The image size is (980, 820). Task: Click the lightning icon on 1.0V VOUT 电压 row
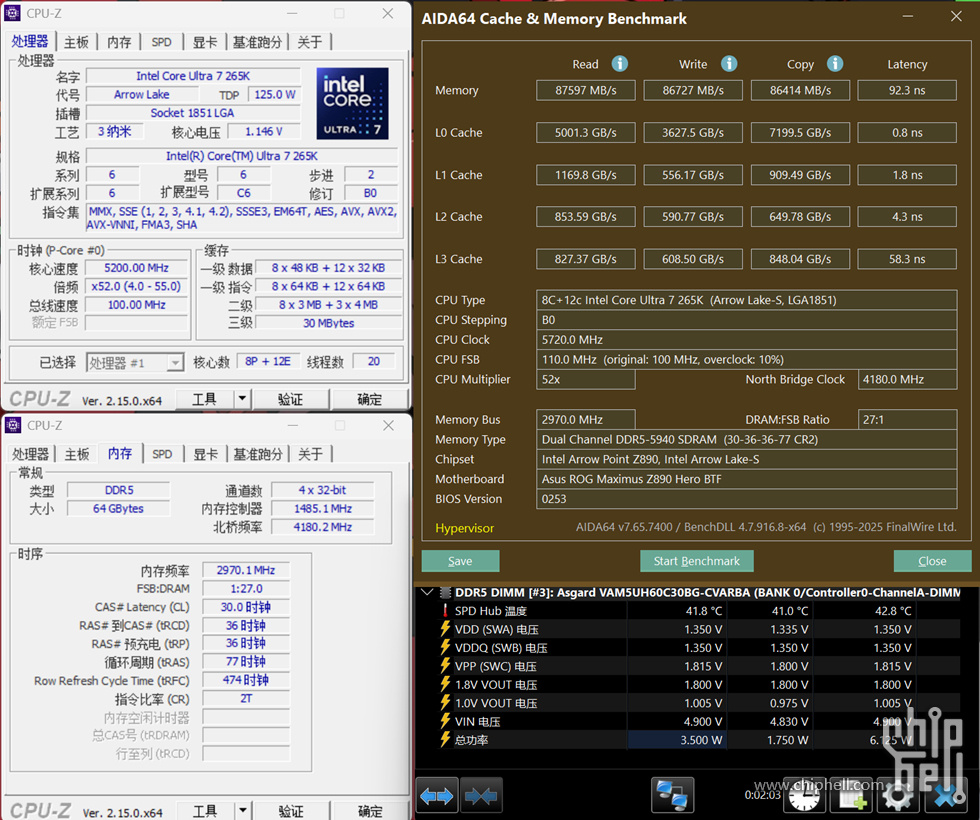445,702
